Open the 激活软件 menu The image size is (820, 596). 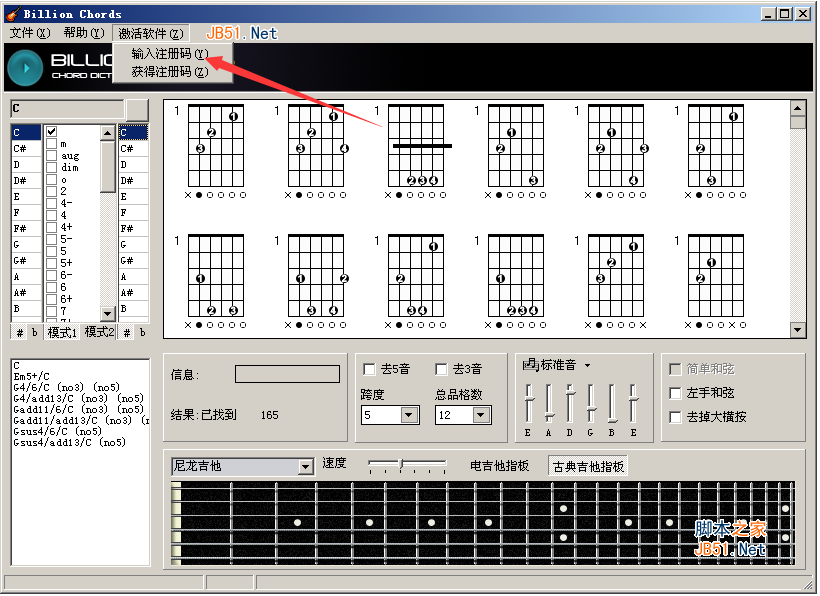click(151, 33)
